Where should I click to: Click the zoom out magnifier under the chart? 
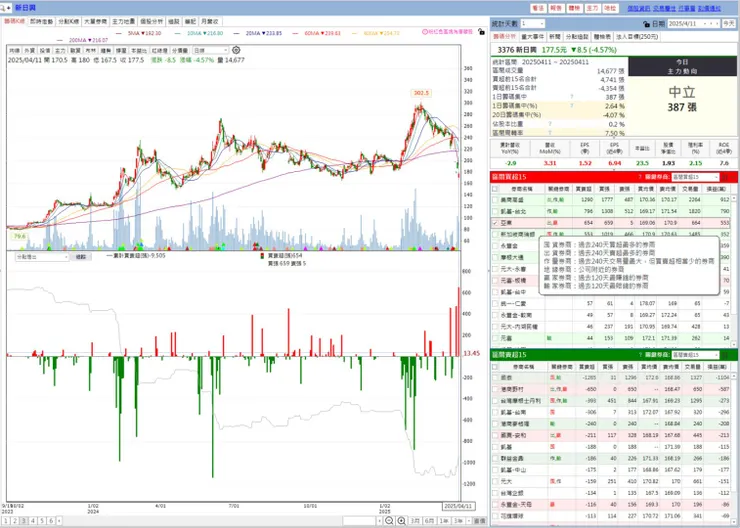(389, 521)
